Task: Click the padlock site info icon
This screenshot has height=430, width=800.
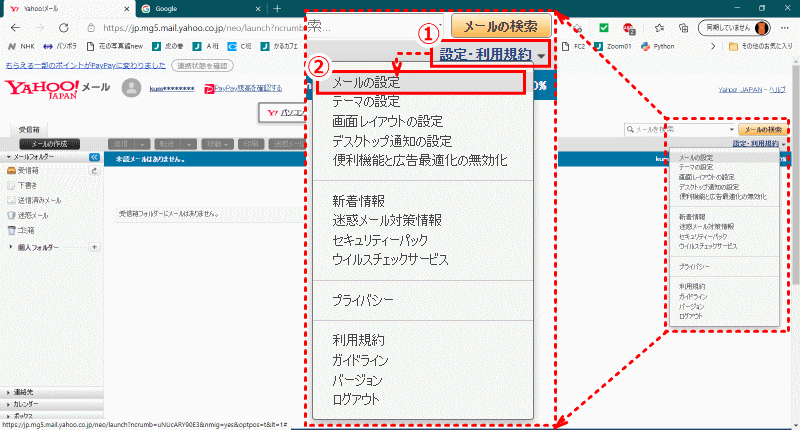Action: click(x=91, y=28)
